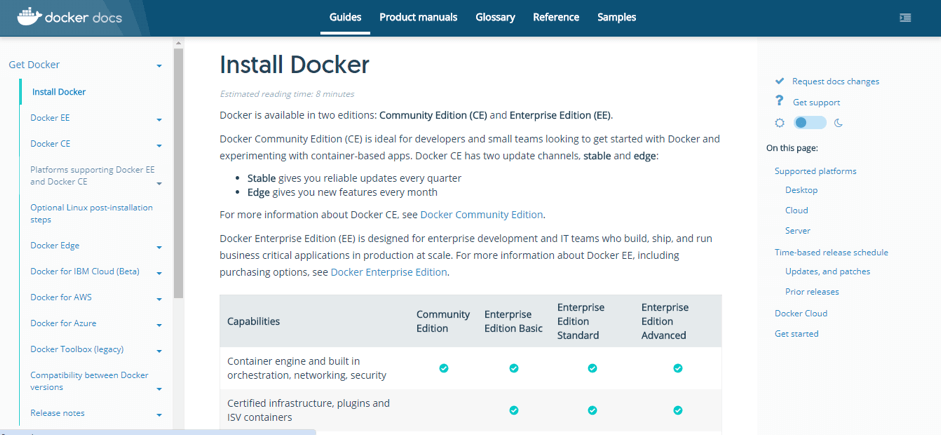The height and width of the screenshot is (435, 941).
Task: Click the moon dark-mode icon
Action: (x=839, y=123)
